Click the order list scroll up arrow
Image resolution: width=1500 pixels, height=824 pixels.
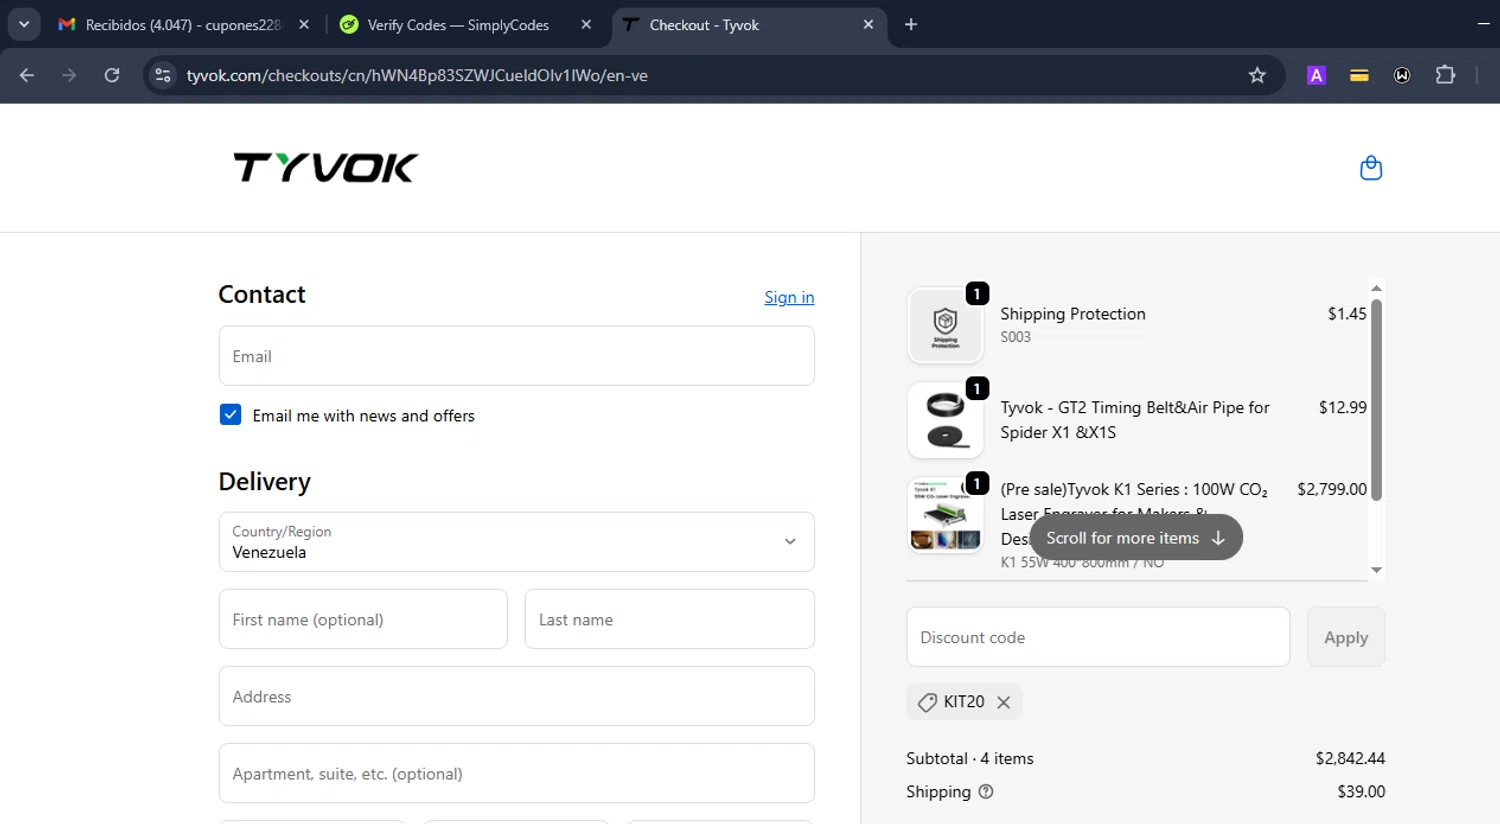click(1376, 288)
